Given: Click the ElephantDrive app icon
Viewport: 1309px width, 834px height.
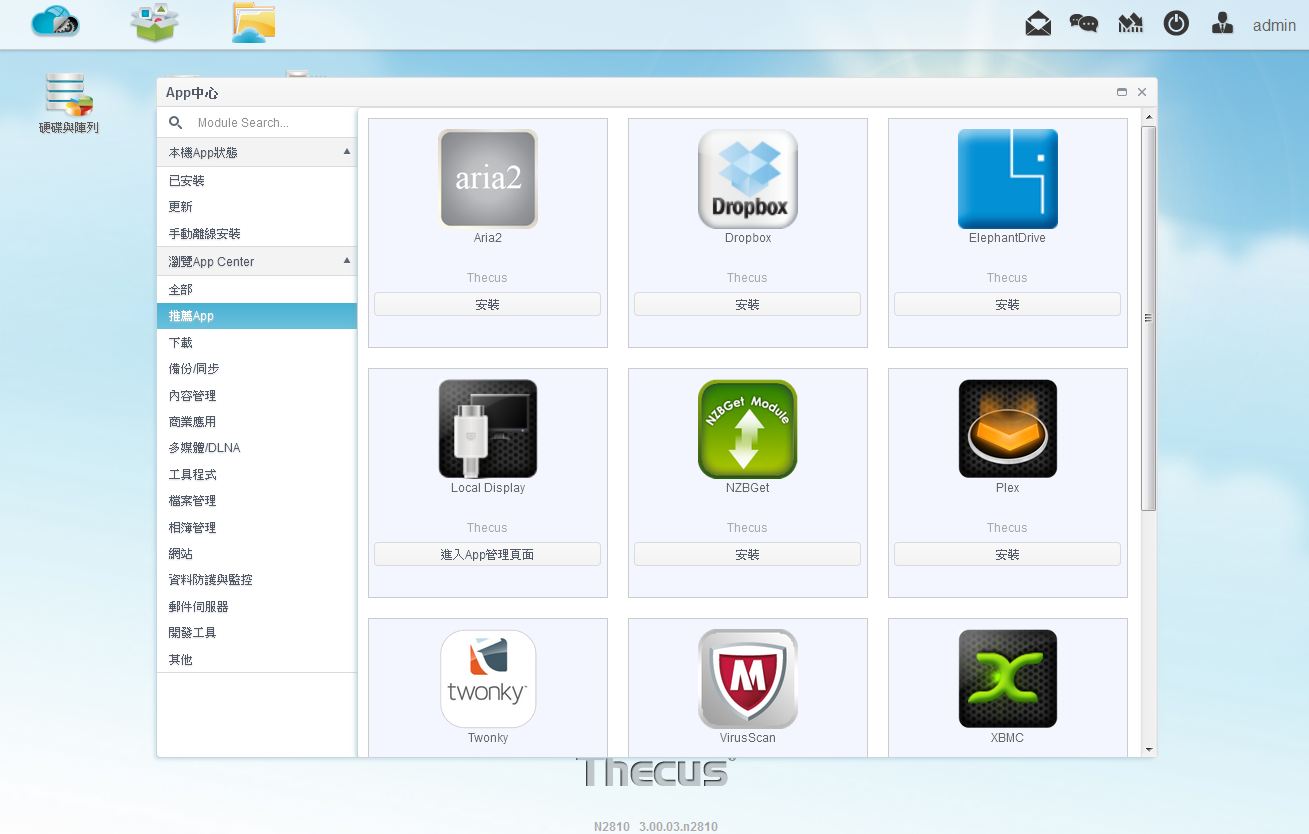Looking at the screenshot, I should pyautogui.click(x=1008, y=179).
